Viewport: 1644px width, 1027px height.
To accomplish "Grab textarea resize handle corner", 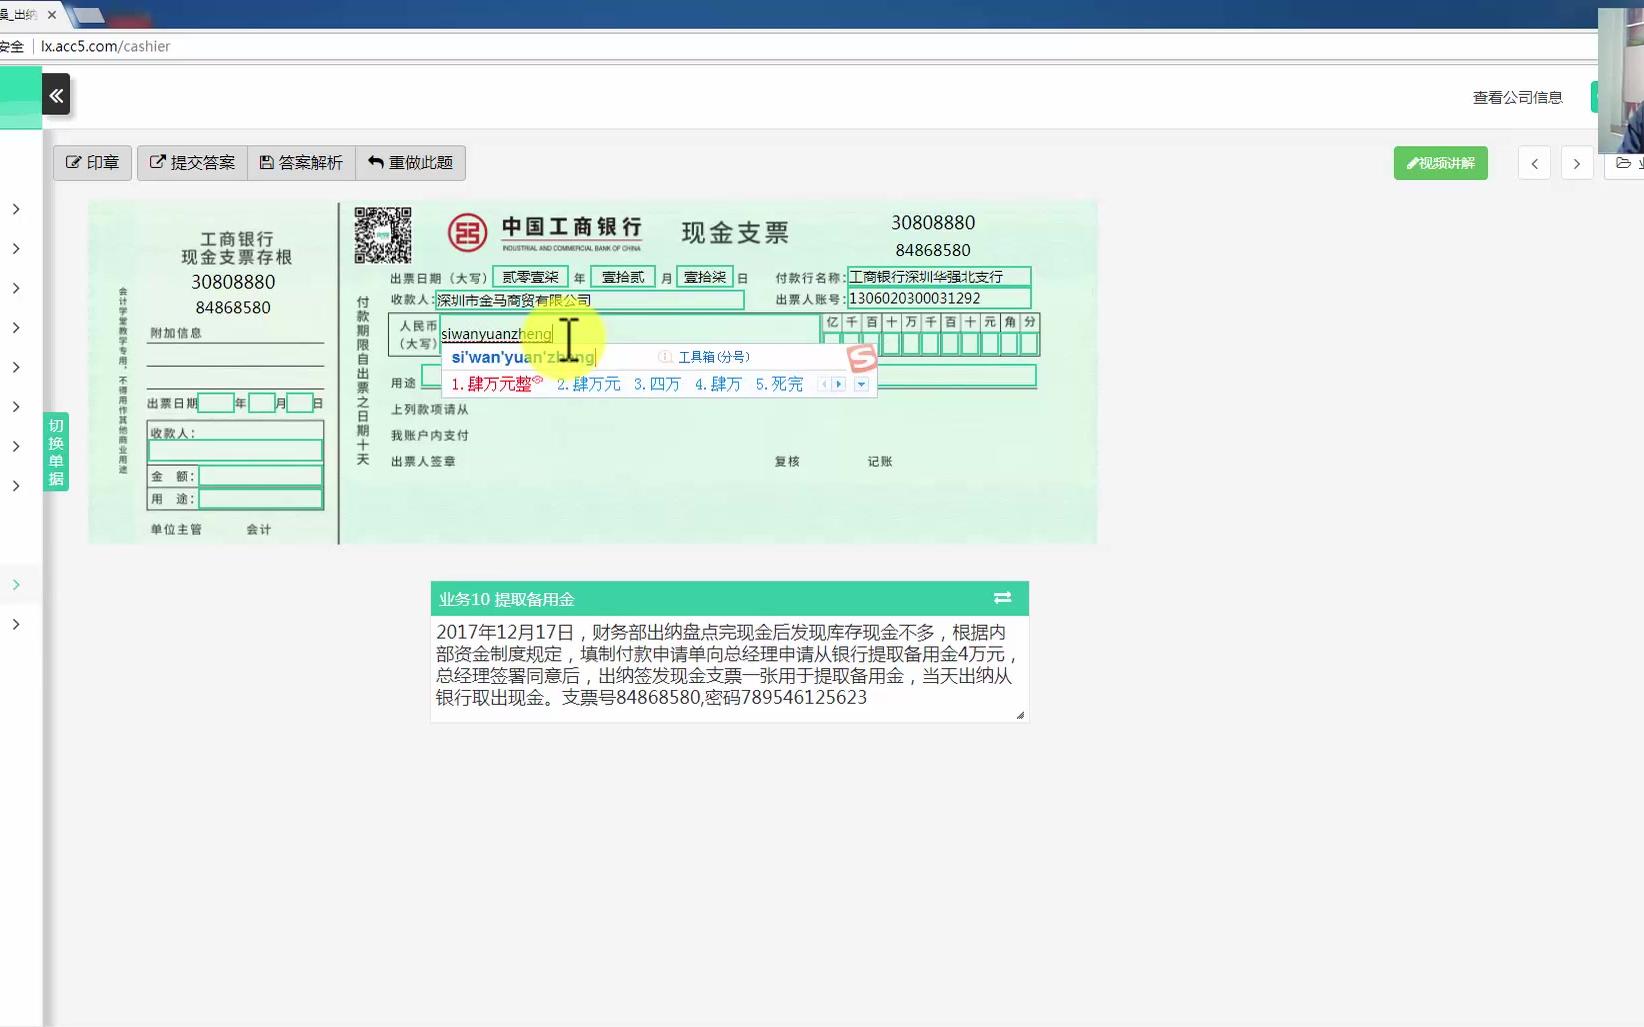I will [1020, 714].
